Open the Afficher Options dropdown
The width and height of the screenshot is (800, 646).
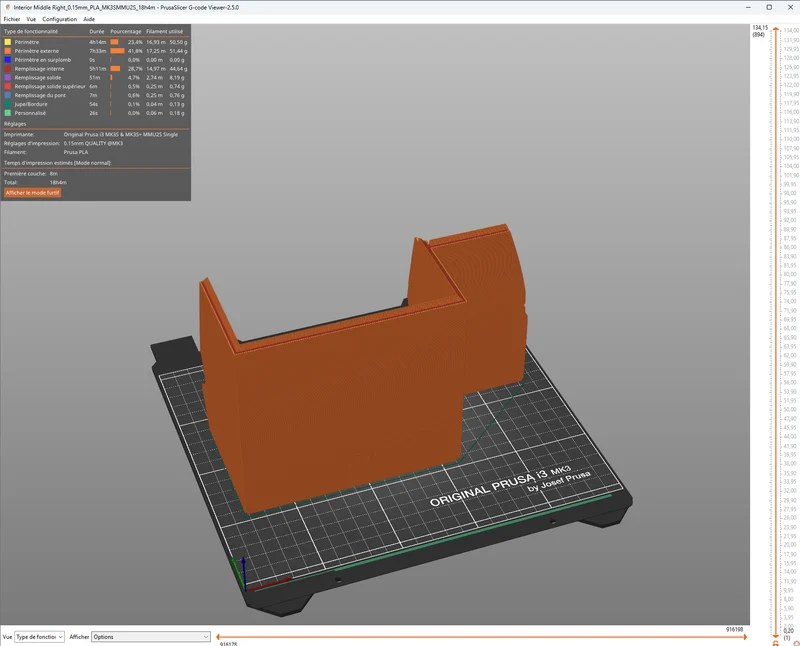click(x=151, y=637)
